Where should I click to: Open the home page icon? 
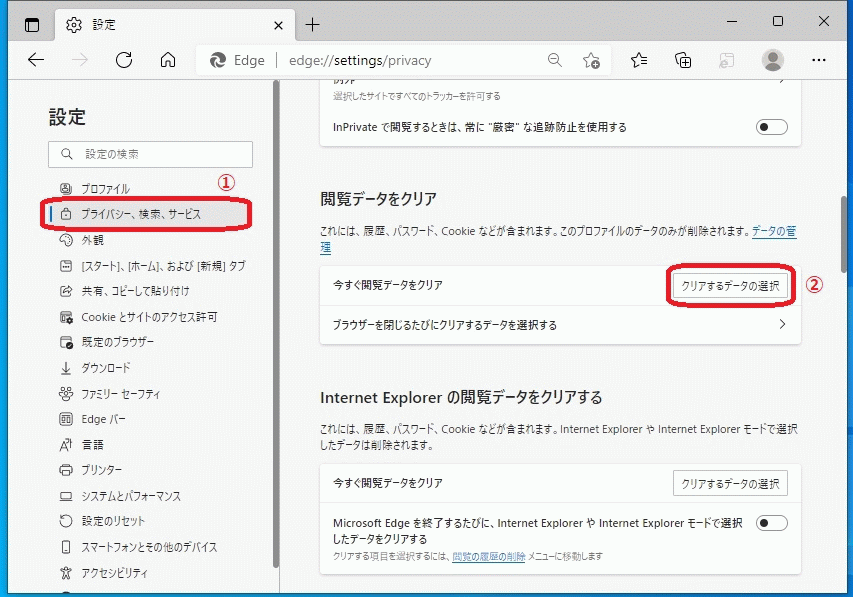tap(168, 60)
